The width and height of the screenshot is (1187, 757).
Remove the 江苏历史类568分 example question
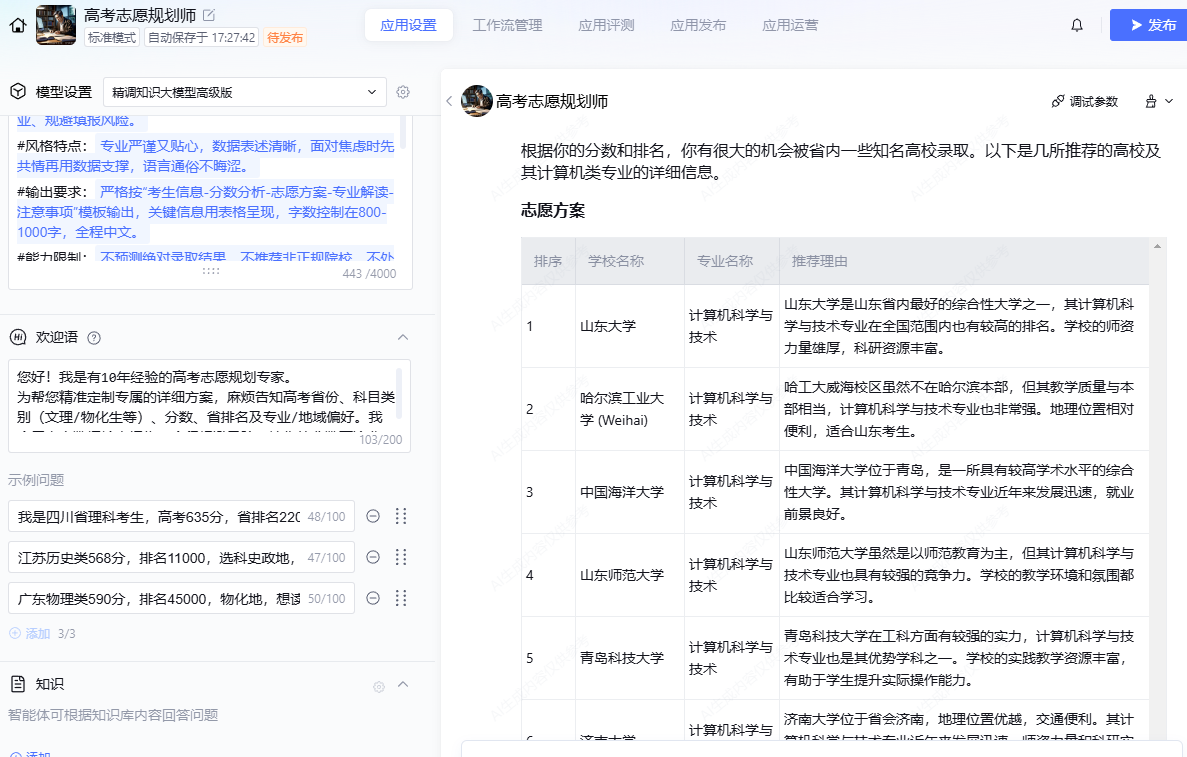point(372,557)
